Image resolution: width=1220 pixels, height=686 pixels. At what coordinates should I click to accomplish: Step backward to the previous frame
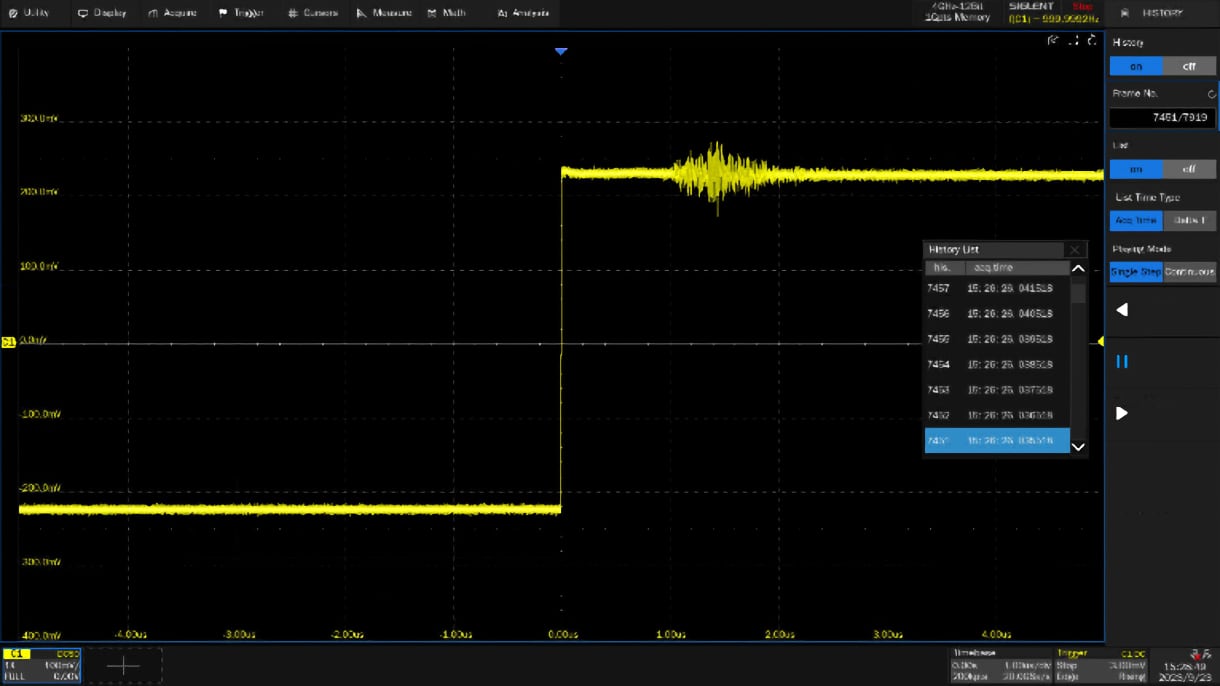coord(1122,310)
